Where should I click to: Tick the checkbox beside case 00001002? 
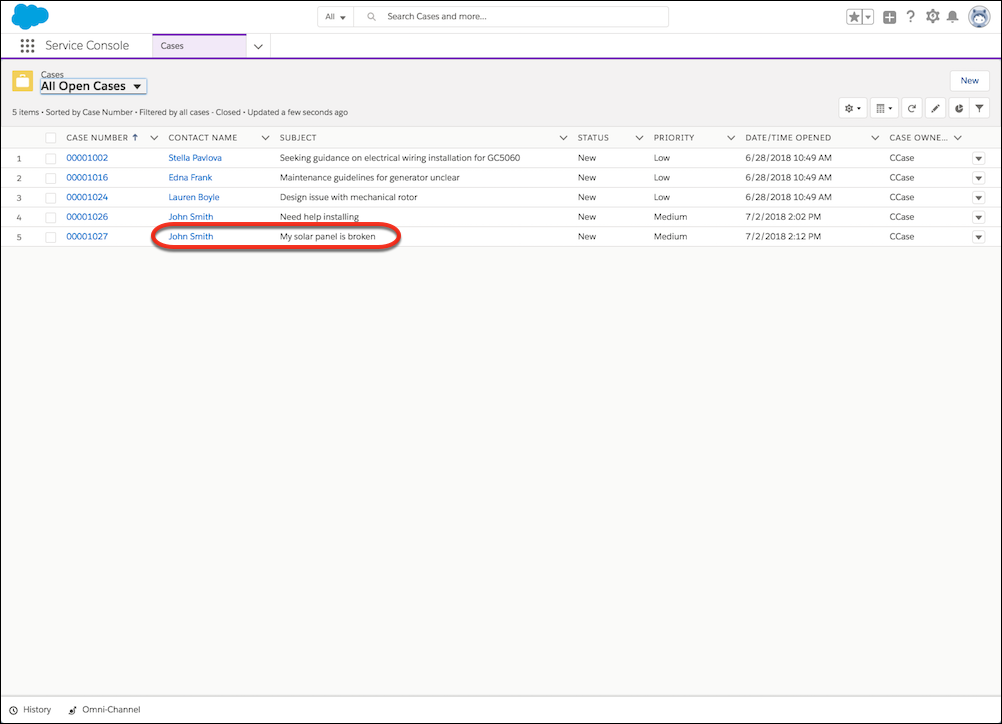coord(50,157)
